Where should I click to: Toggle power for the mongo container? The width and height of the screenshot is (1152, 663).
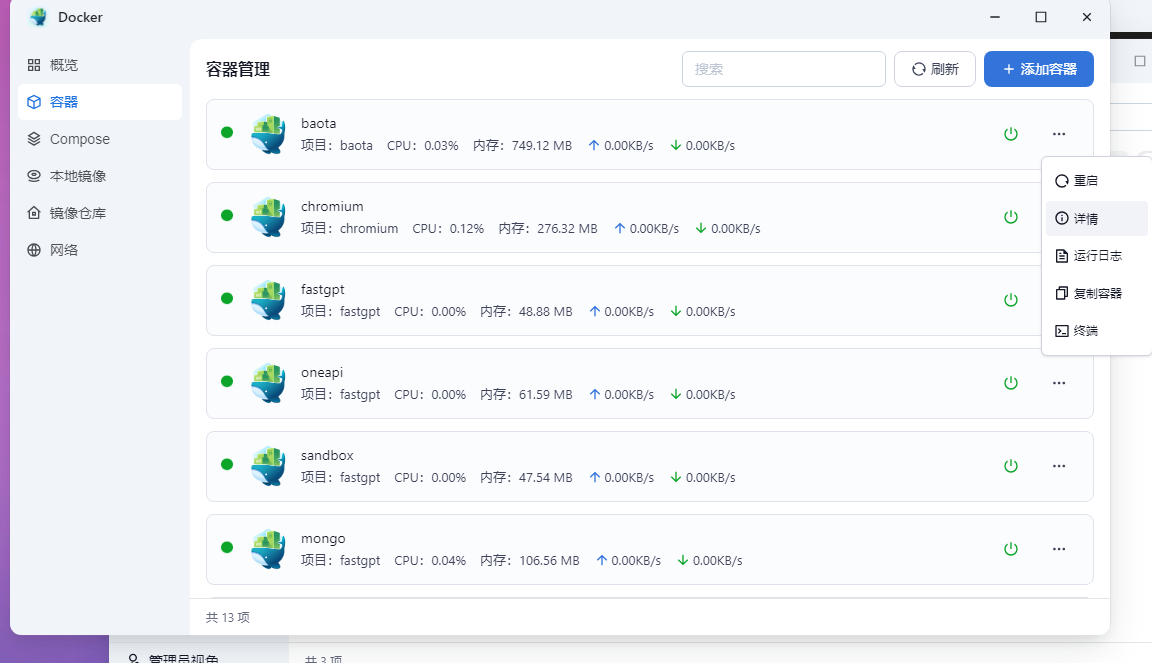(x=1011, y=549)
